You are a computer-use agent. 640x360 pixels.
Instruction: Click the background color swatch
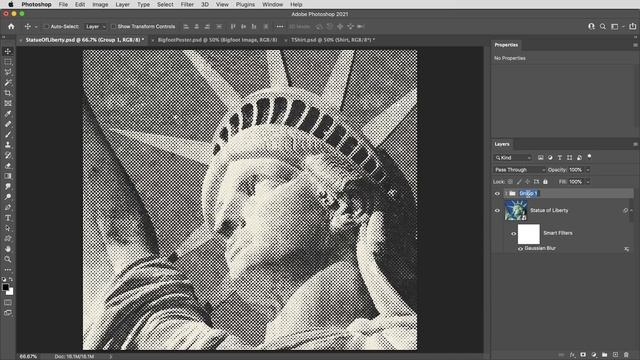(x=11, y=292)
